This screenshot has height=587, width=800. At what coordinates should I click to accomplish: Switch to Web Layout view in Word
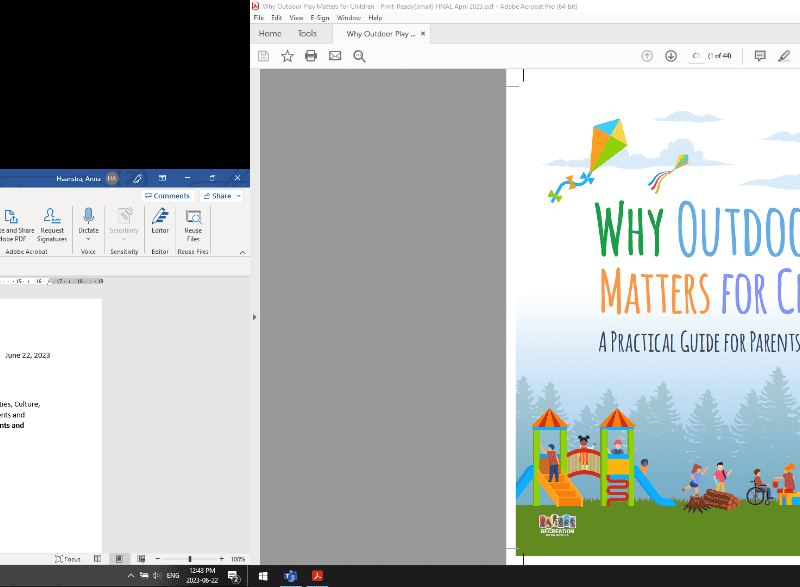[x=139, y=559]
